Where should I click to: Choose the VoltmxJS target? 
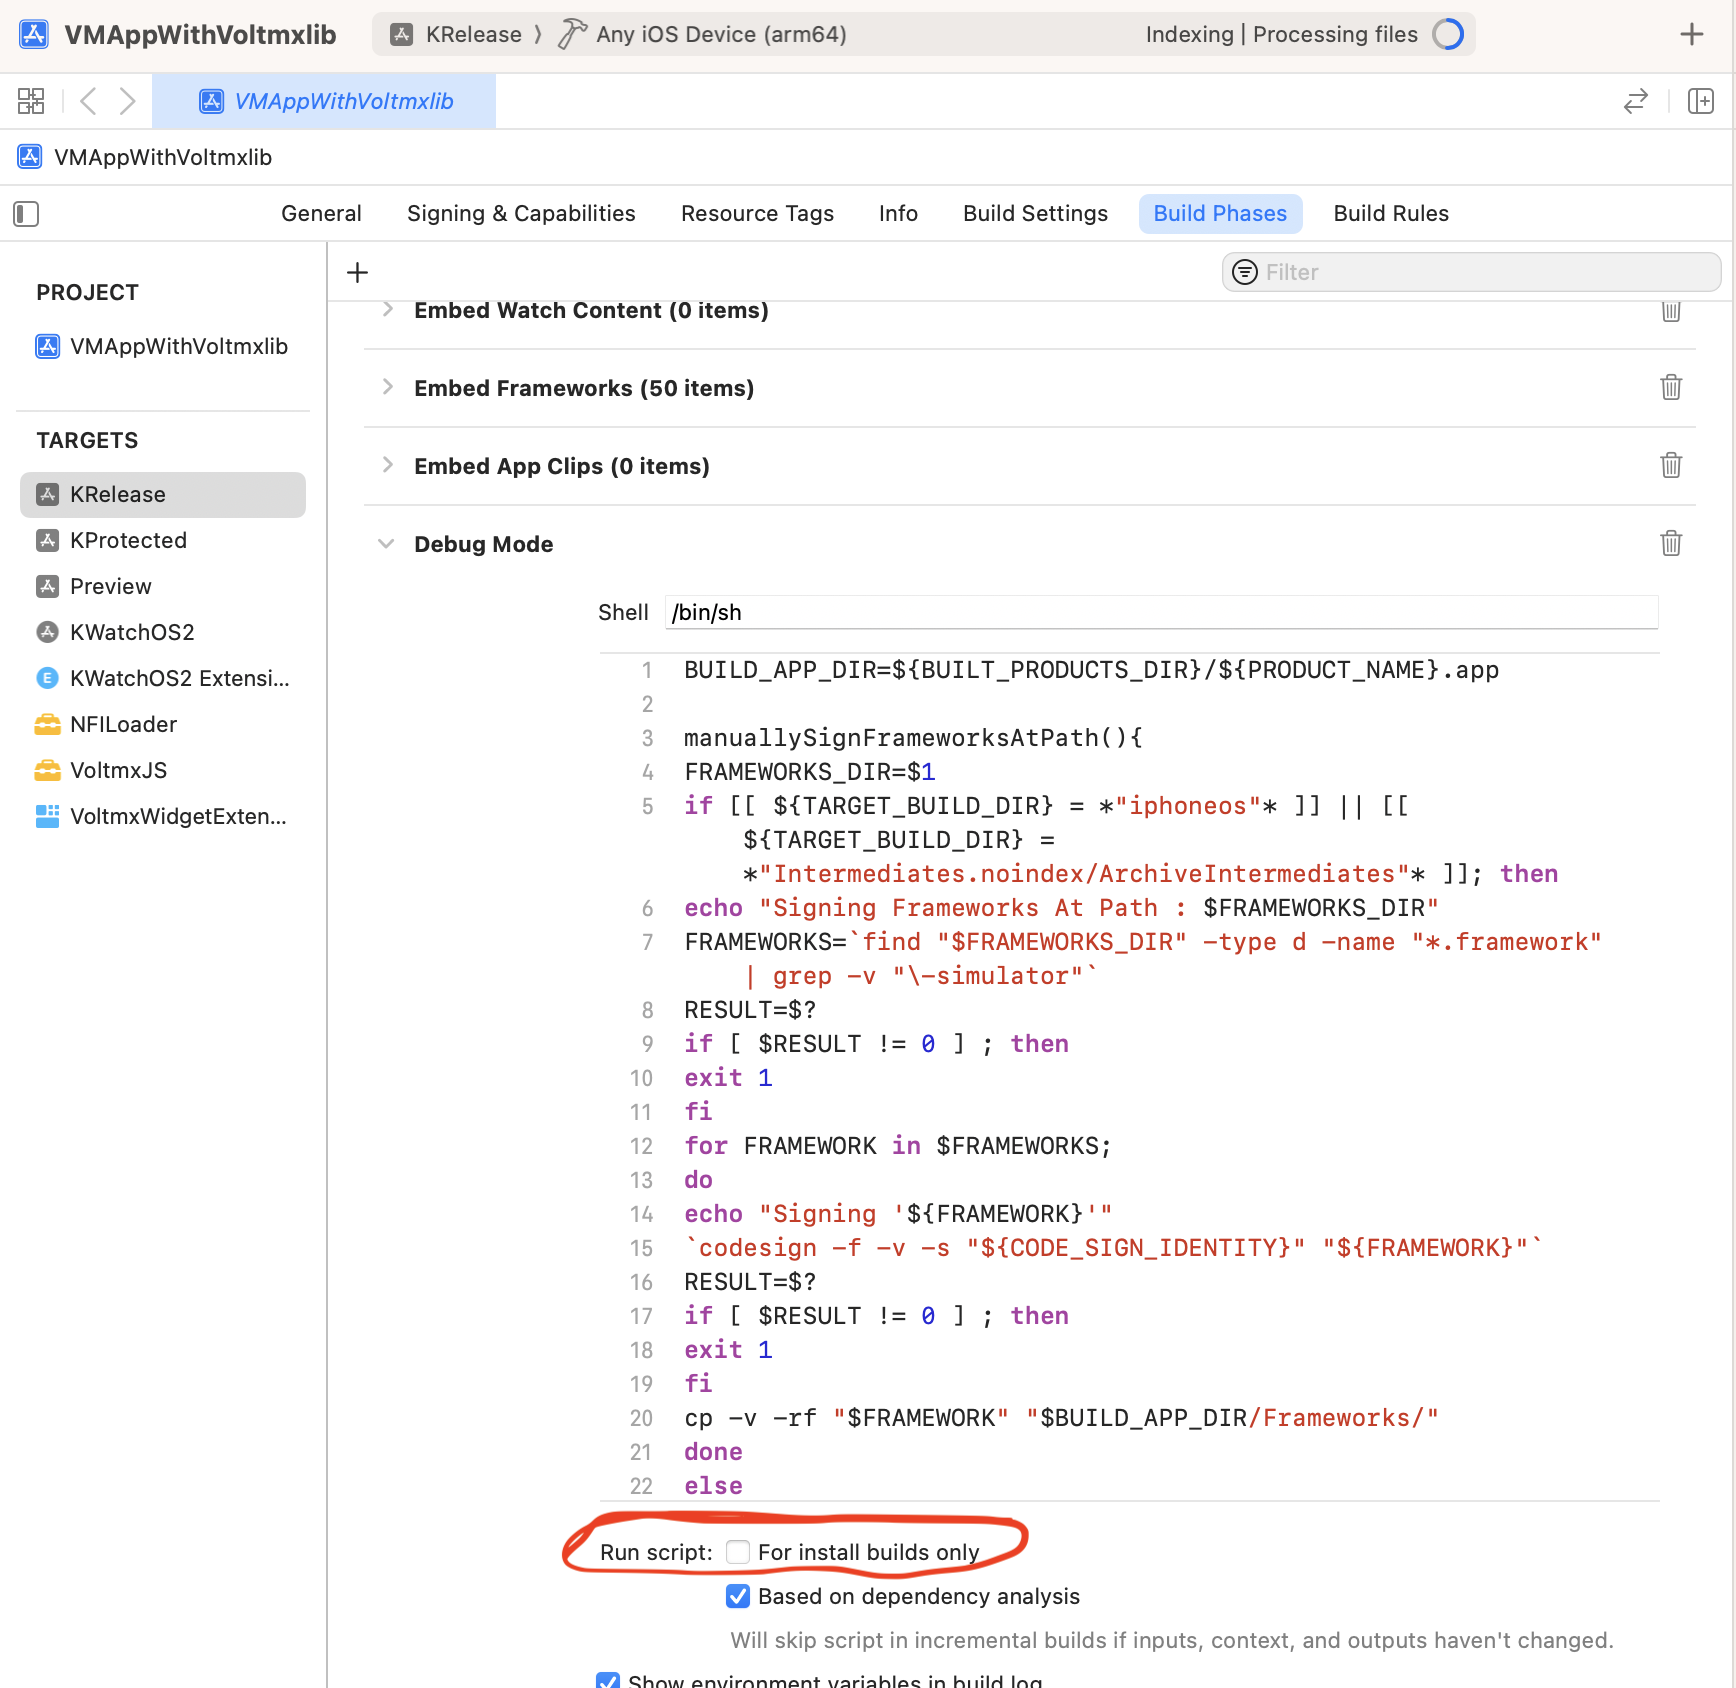pos(118,771)
